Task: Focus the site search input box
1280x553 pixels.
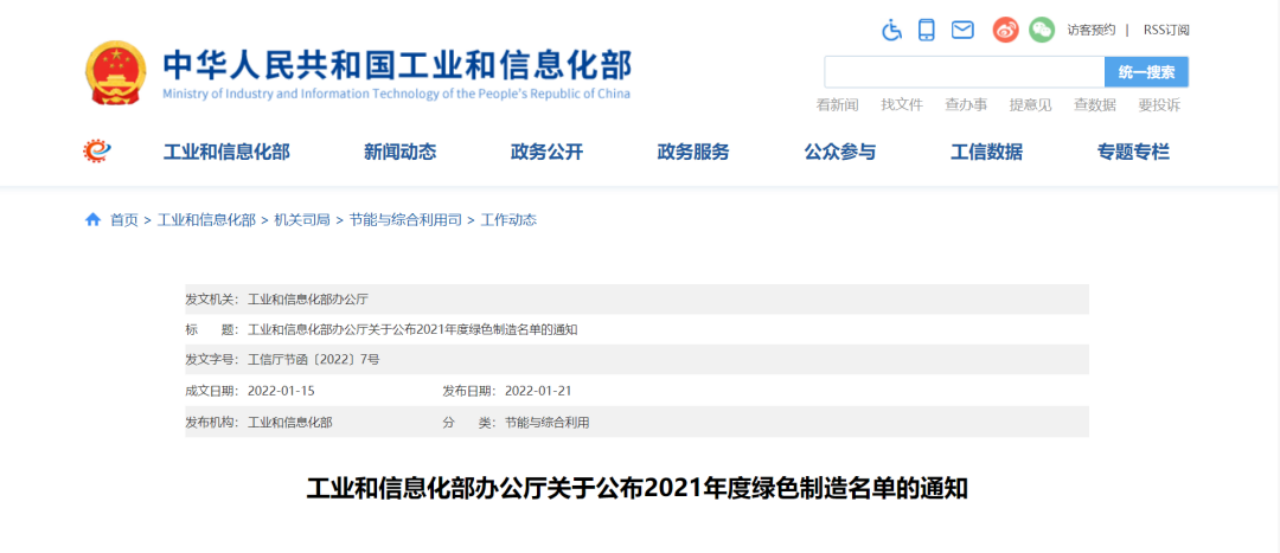Action: click(964, 72)
